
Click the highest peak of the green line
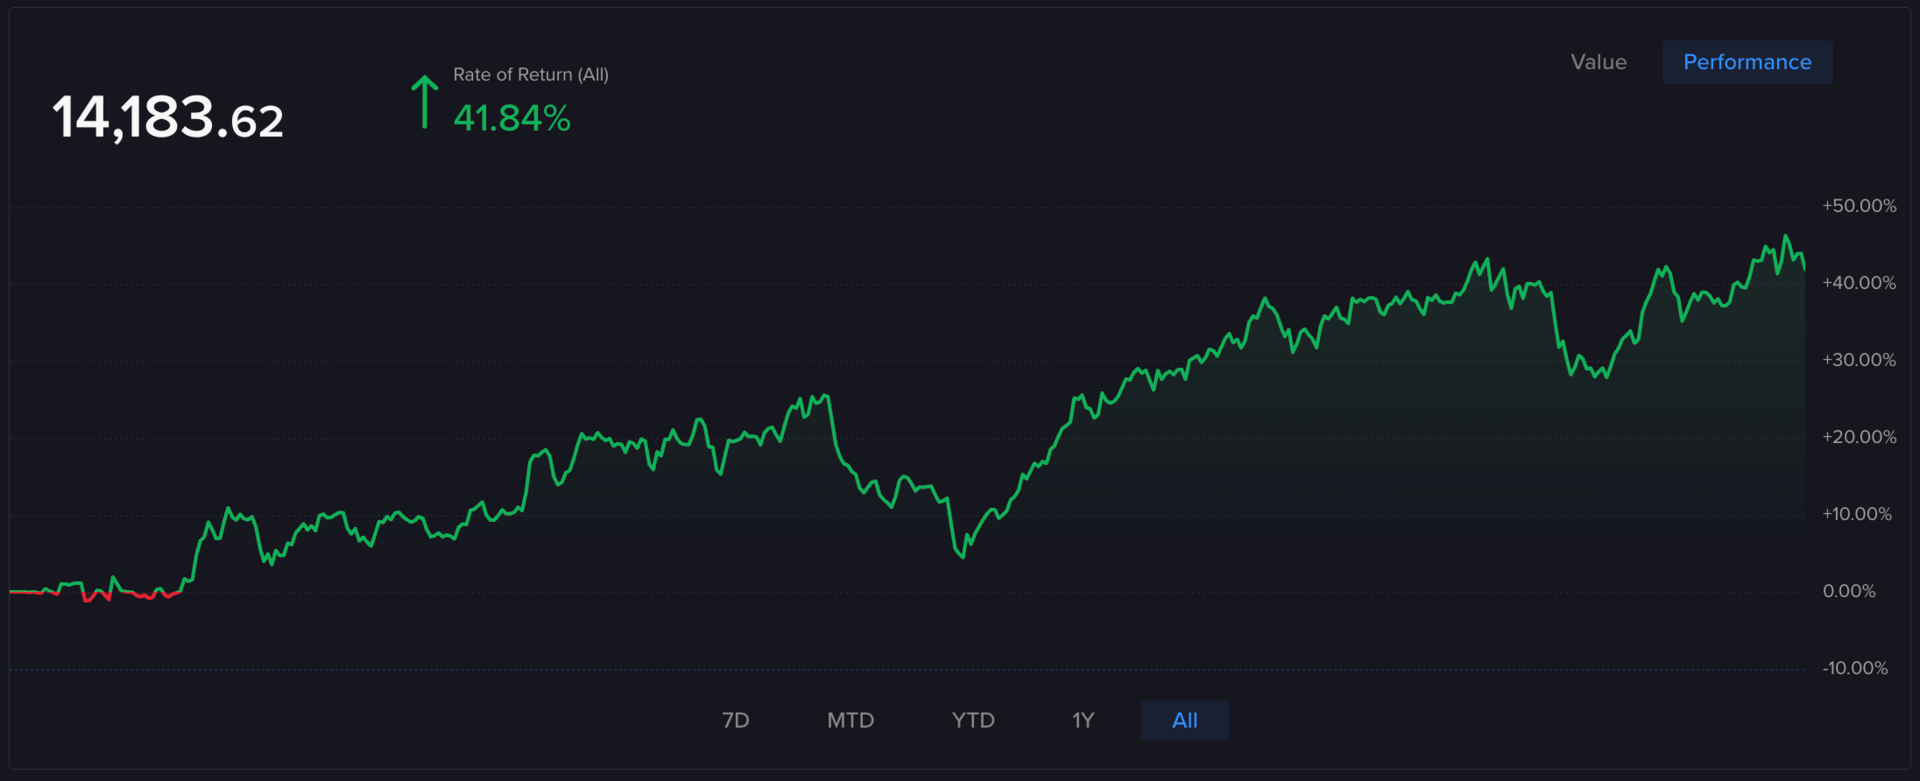pos(1786,237)
